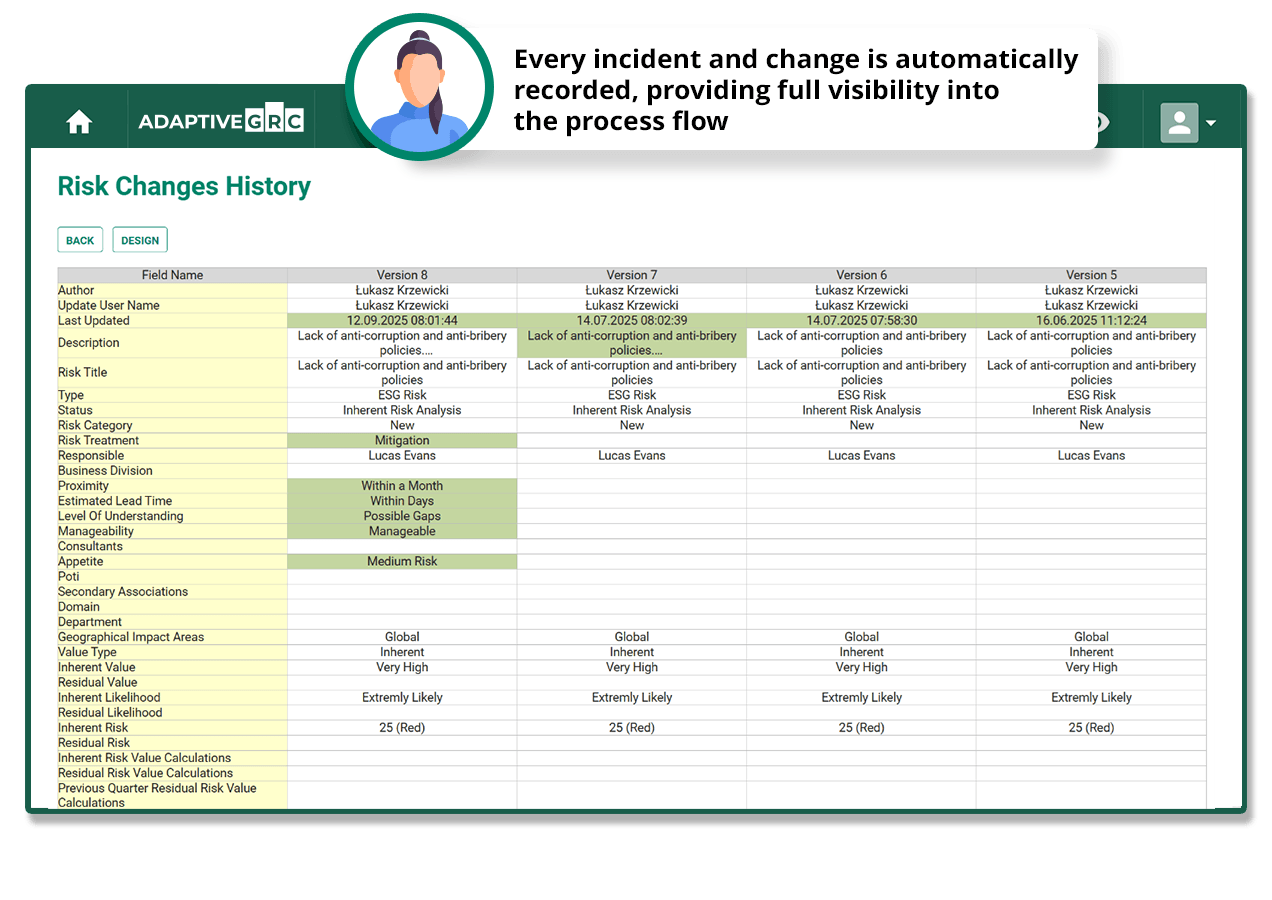Select the Within a Month proximity cell

click(402, 486)
